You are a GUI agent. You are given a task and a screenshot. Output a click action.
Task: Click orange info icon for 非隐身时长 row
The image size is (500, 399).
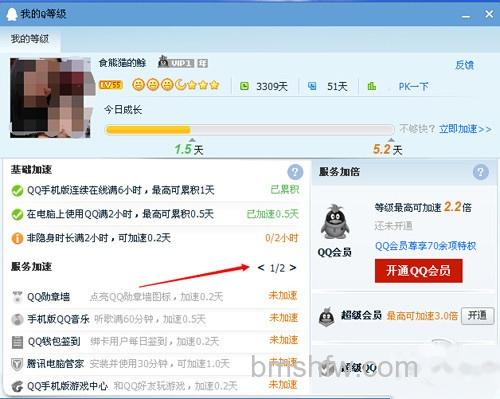tap(17, 238)
